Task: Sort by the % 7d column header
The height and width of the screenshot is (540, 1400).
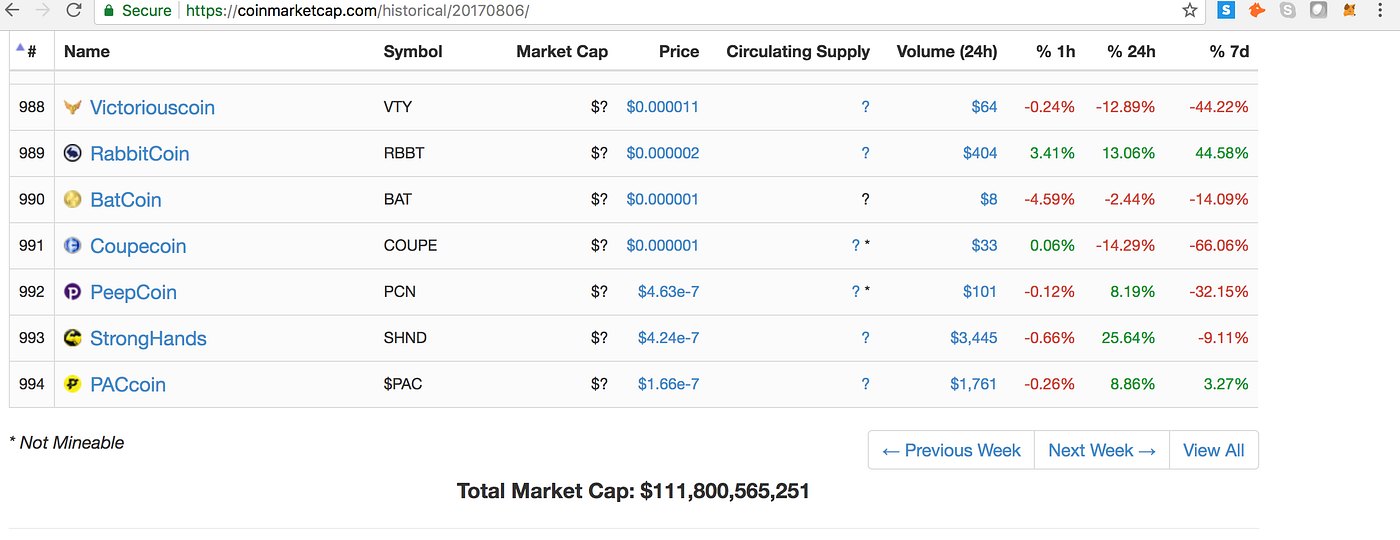Action: coord(1229,51)
